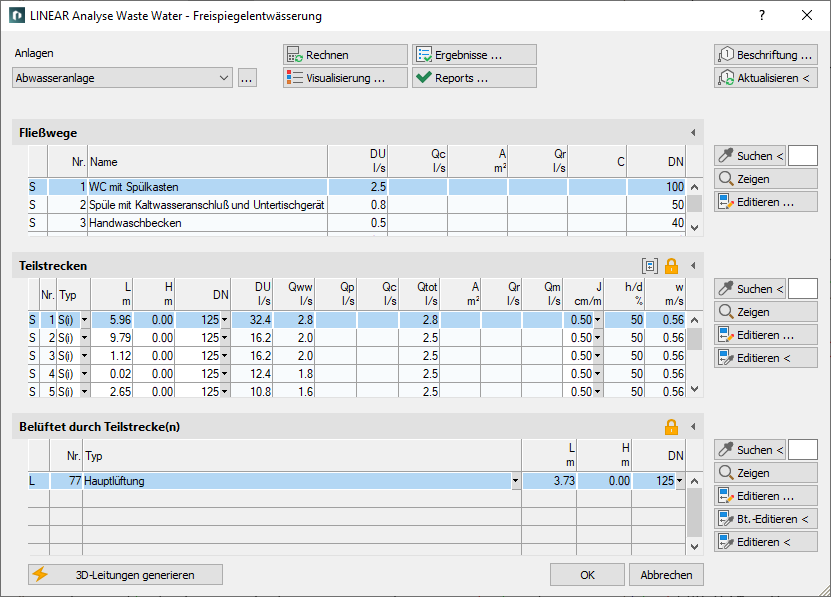Click the Fließwege scrollbar up arrow
This screenshot has width=831, height=597.
pyautogui.click(x=695, y=187)
